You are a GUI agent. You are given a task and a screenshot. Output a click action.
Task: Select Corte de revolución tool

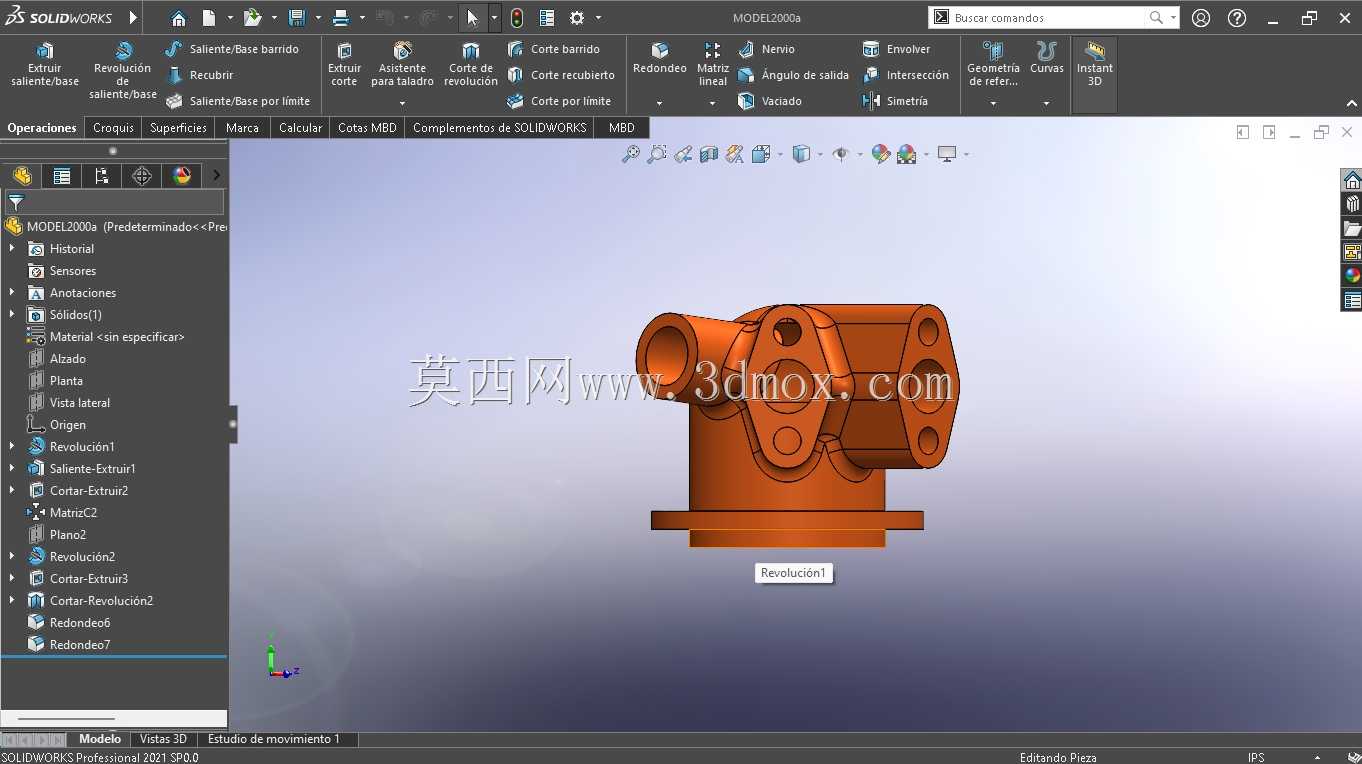click(471, 65)
